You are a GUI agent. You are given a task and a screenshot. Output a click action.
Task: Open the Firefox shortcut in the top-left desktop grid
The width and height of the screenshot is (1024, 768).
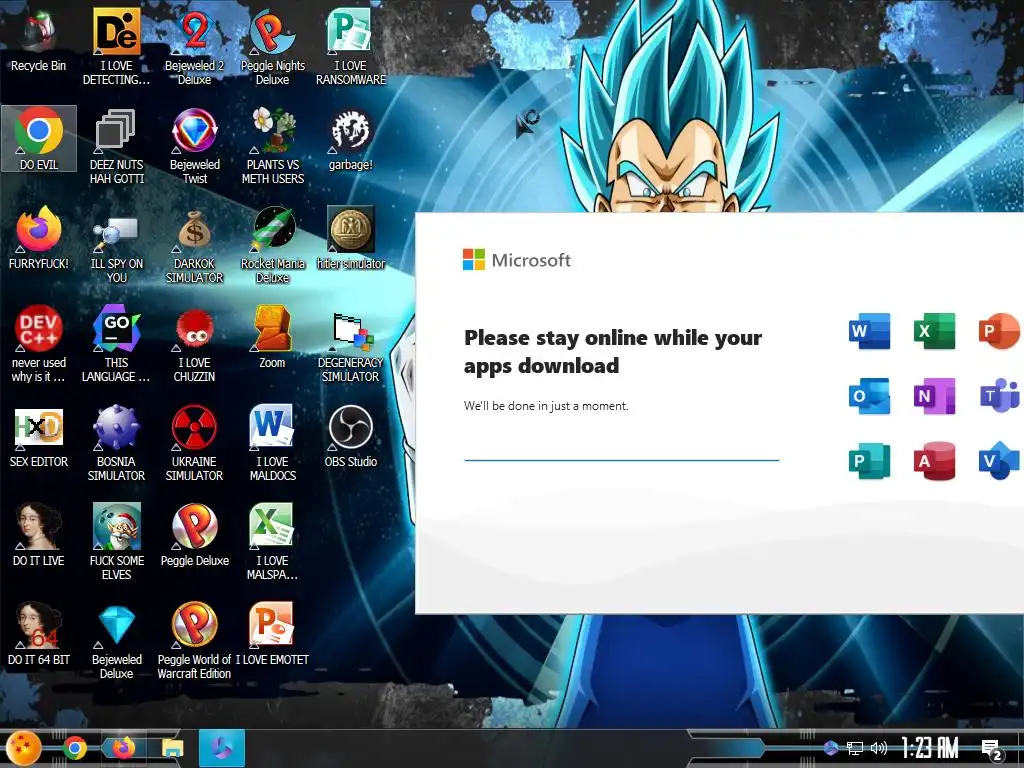39,238
